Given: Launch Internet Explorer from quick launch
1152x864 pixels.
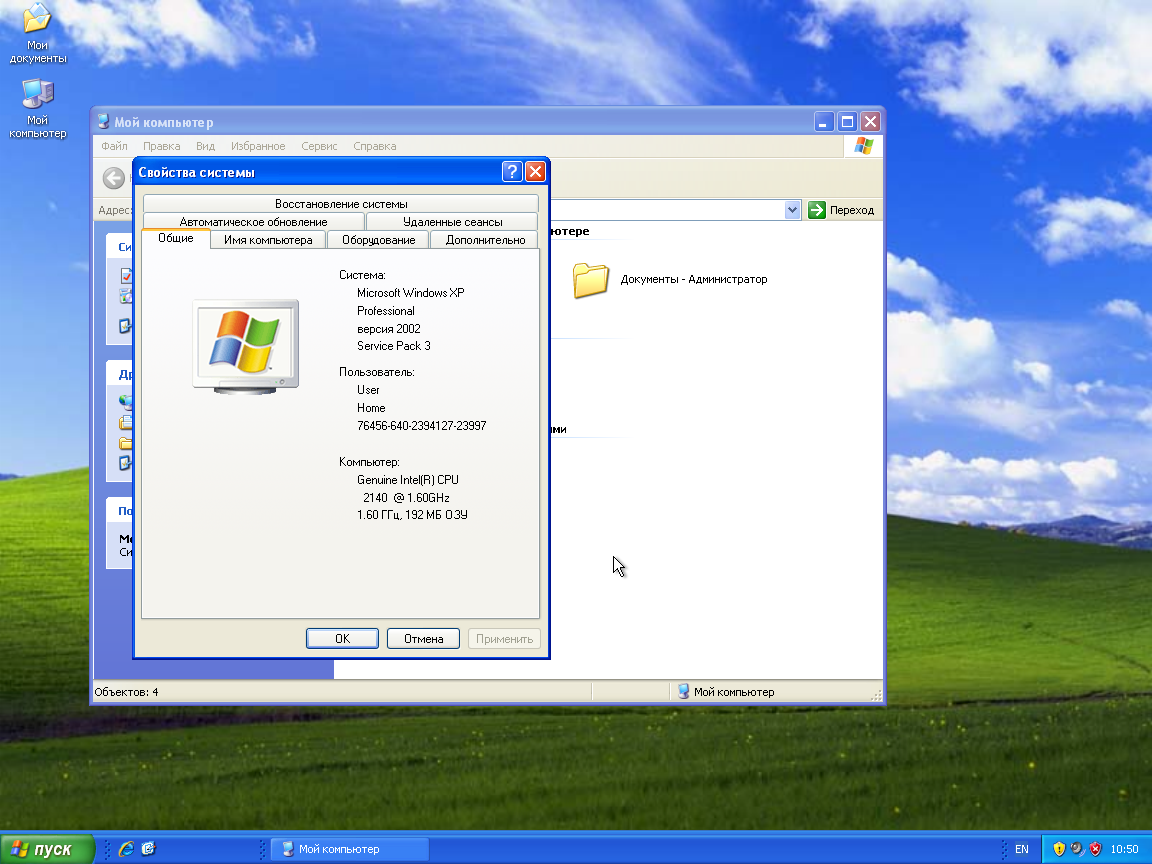Looking at the screenshot, I should [x=126, y=849].
